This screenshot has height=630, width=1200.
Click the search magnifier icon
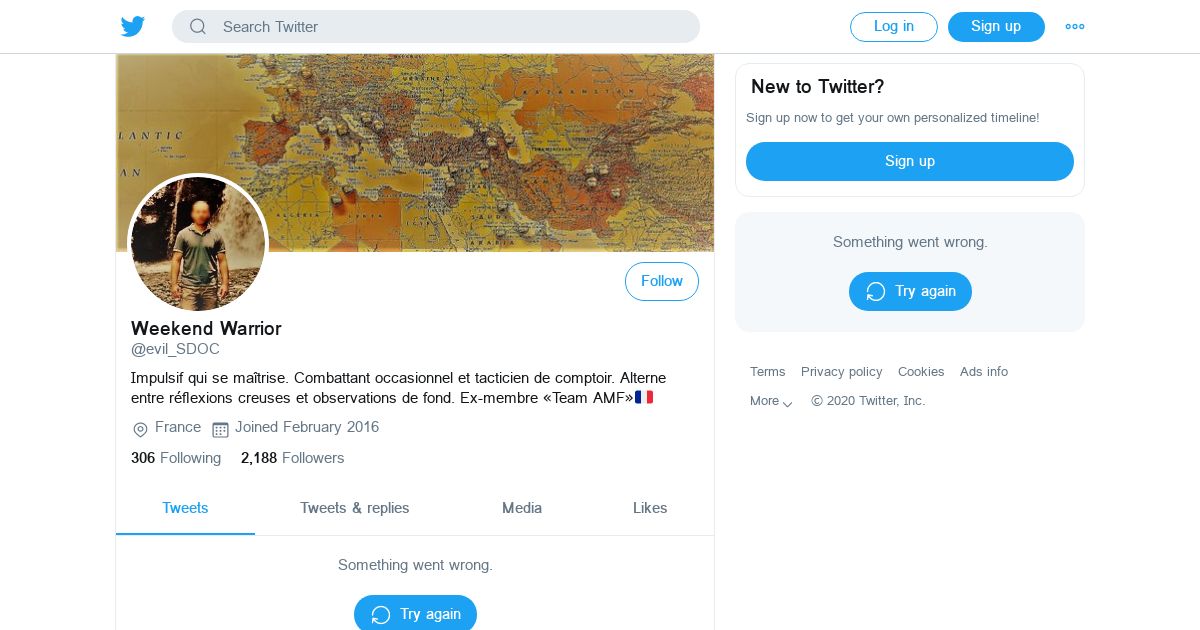tap(198, 27)
